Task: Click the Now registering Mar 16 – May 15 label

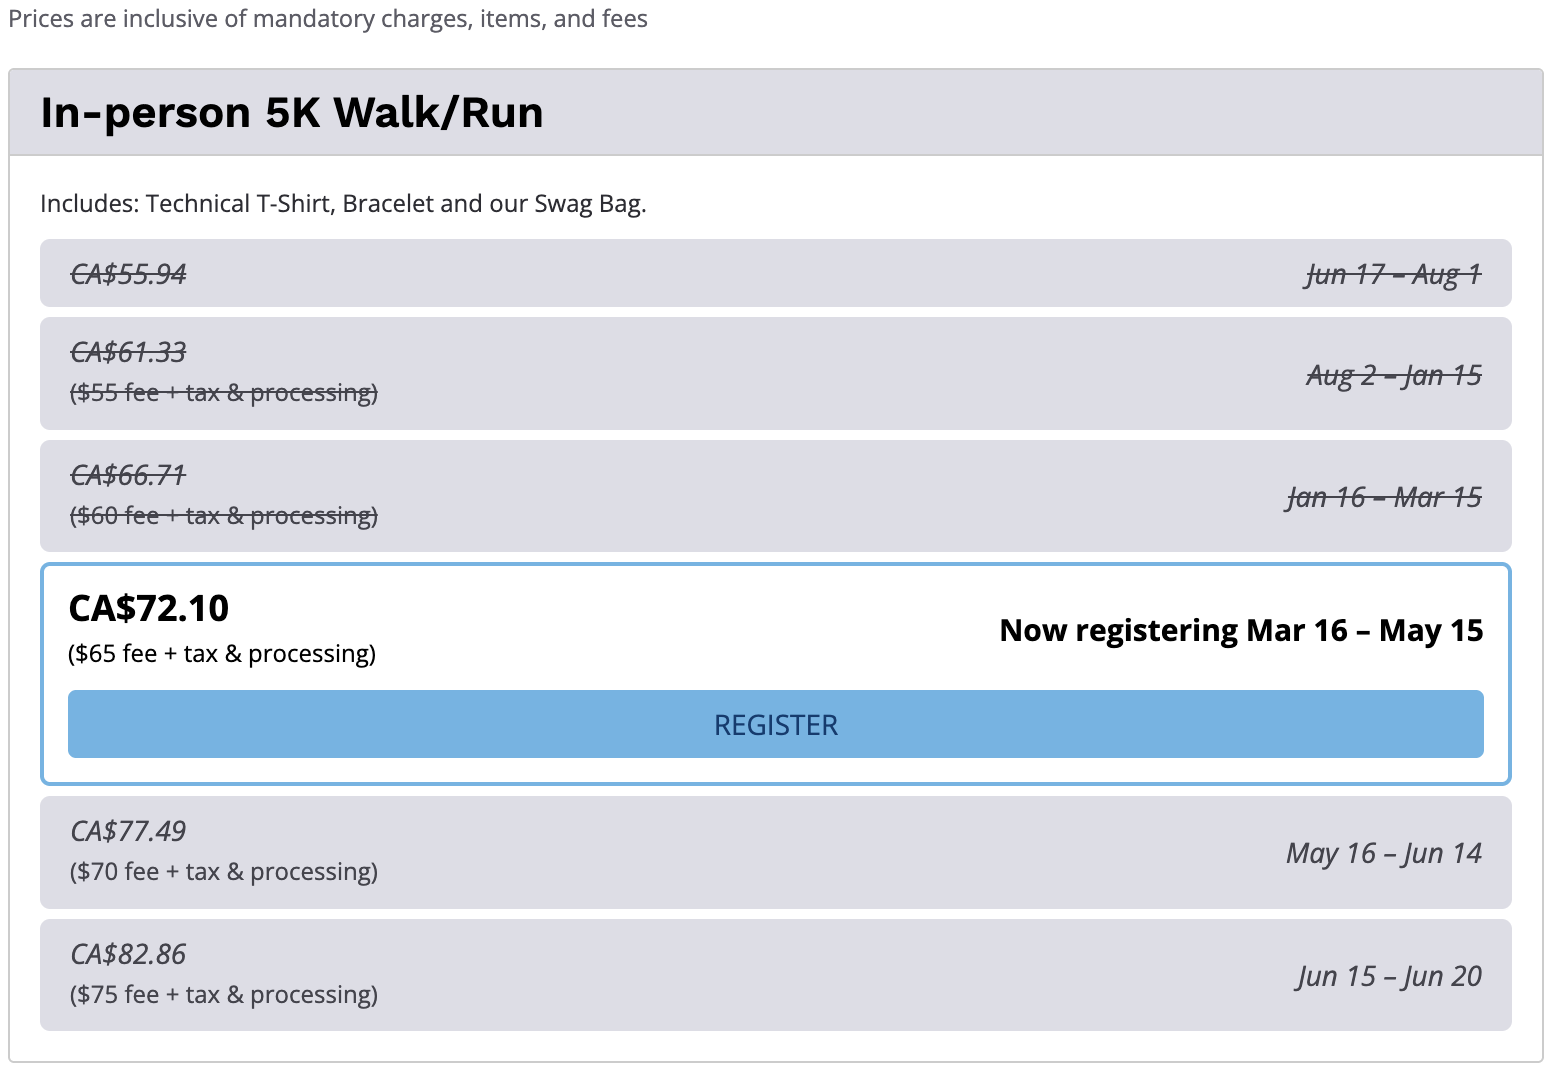Action: coord(1241,631)
